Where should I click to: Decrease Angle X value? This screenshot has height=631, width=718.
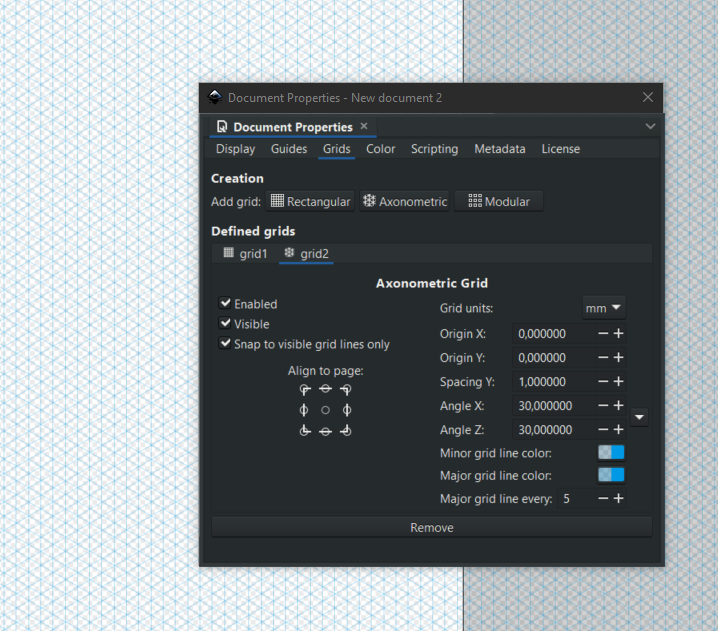603,406
